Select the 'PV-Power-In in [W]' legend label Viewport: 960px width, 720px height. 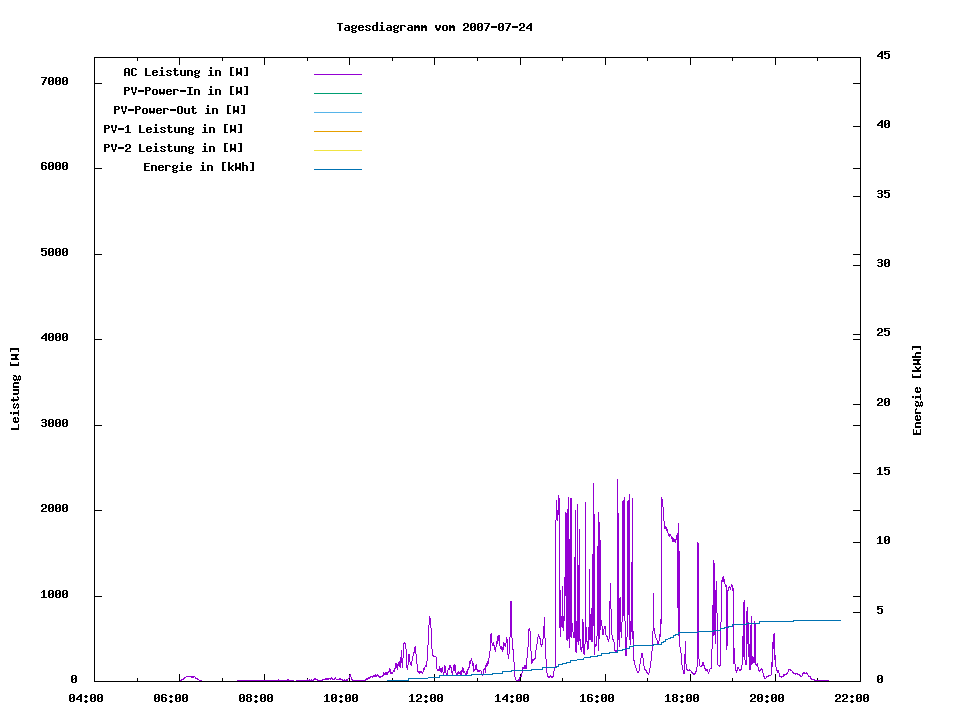click(x=186, y=91)
